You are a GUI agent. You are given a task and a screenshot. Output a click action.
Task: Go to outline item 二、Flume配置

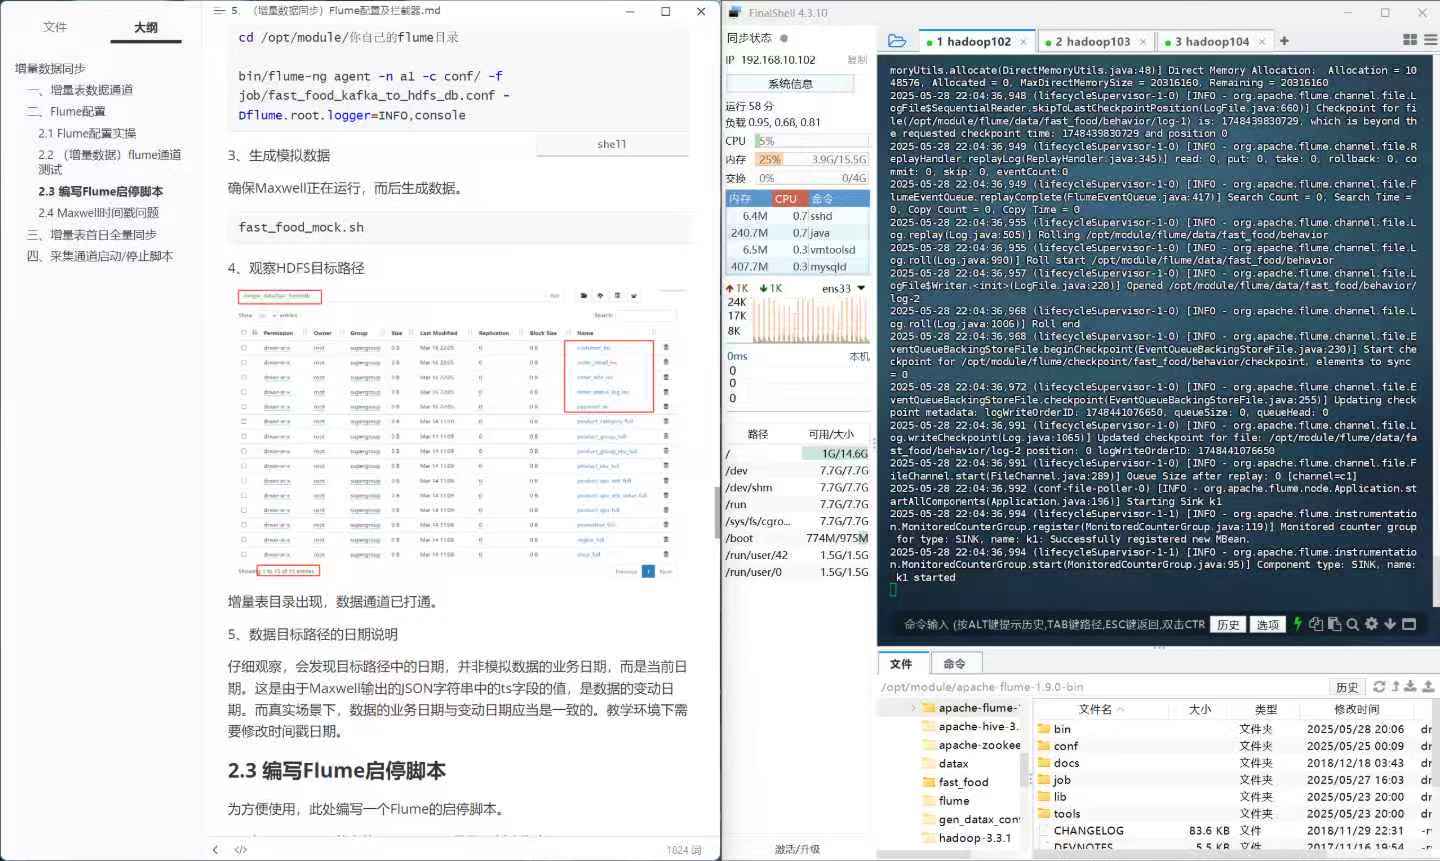tap(66, 111)
